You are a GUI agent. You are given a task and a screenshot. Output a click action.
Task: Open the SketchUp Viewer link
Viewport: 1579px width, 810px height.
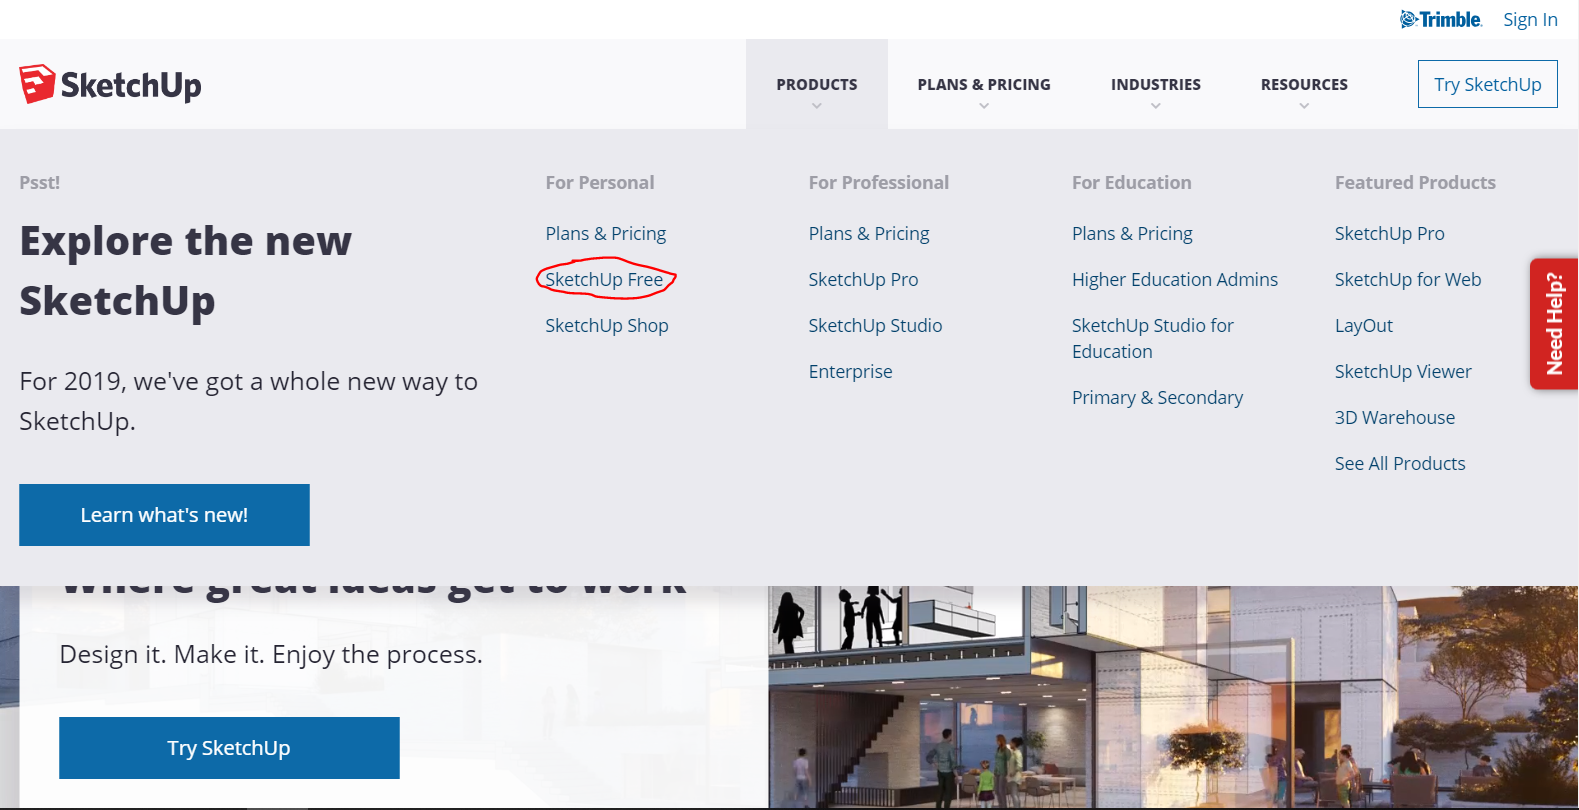point(1403,371)
